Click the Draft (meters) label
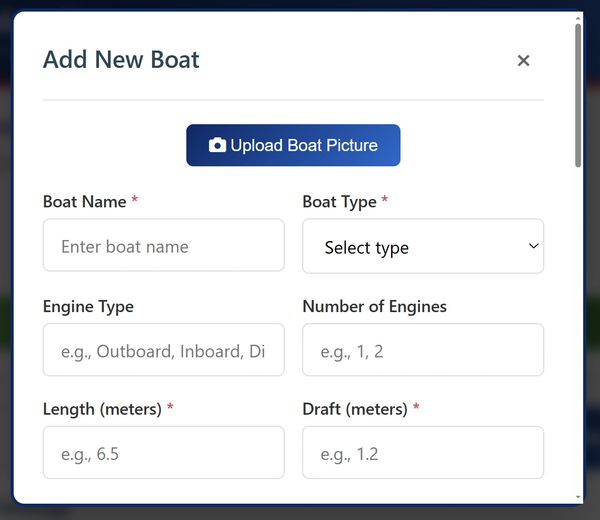Screen dimensions: 600x520 (x=354, y=409)
